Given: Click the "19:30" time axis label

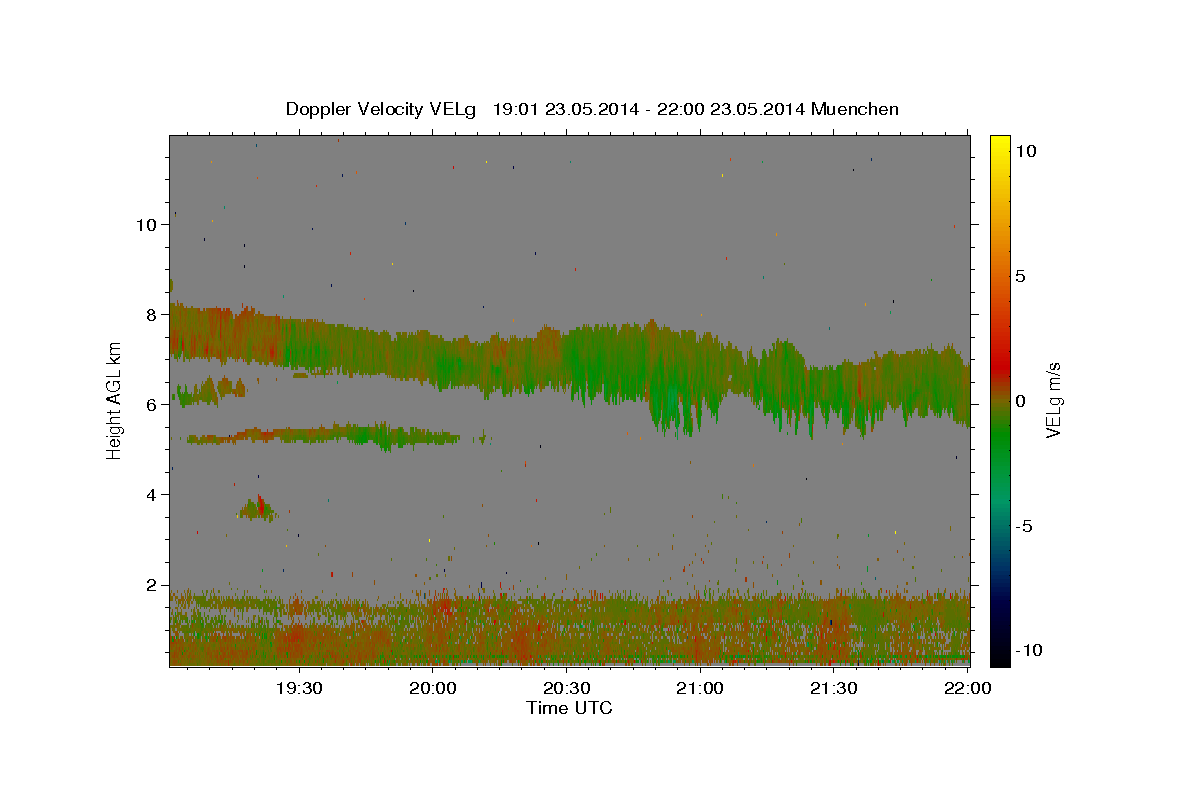Looking at the screenshot, I should tap(299, 688).
